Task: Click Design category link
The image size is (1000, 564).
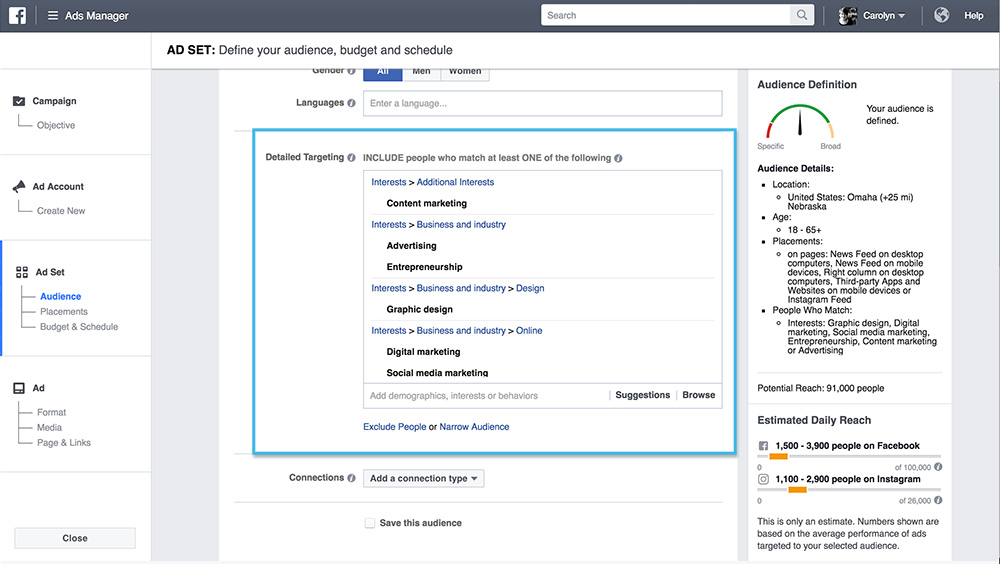Action: (x=530, y=288)
